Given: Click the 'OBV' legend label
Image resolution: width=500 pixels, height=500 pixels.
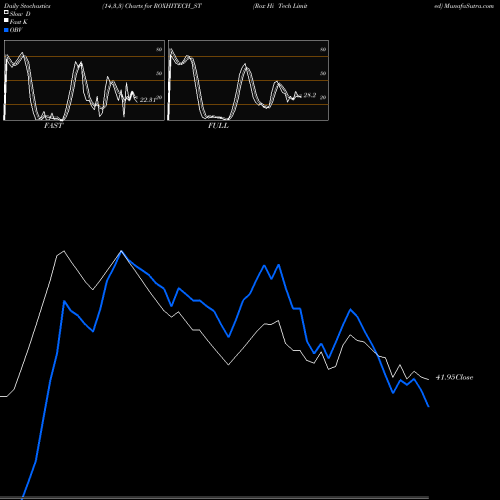Looking at the screenshot, I should pos(16,30).
